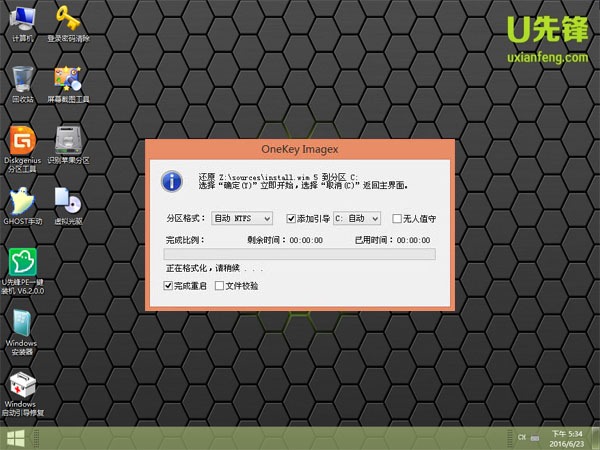This screenshot has width=600, height=450.
Task: Click the 分区格式 label
Action: tap(186, 218)
